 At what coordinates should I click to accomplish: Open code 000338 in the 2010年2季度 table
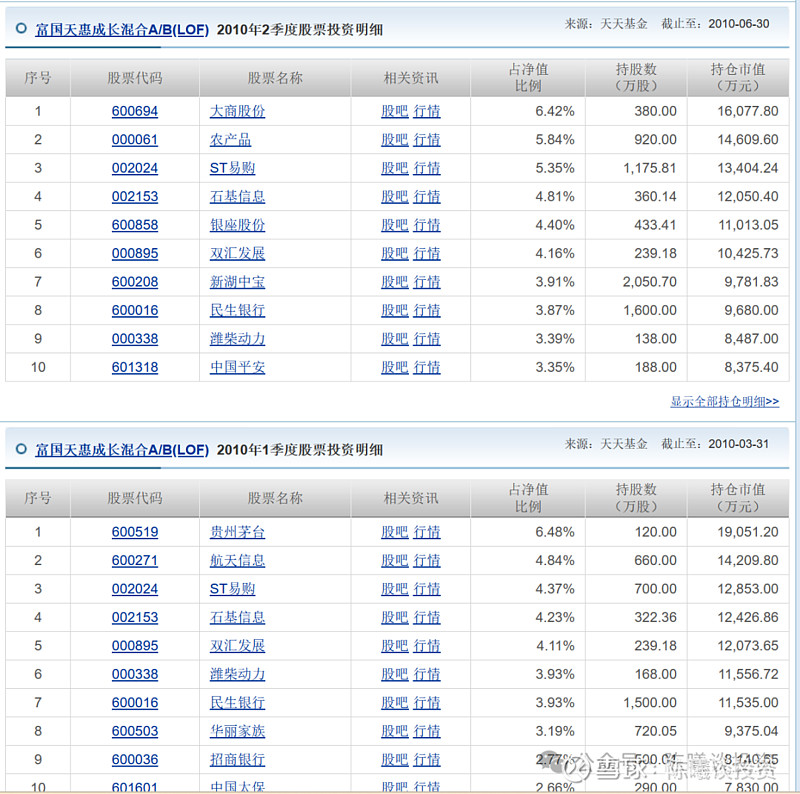pos(135,339)
